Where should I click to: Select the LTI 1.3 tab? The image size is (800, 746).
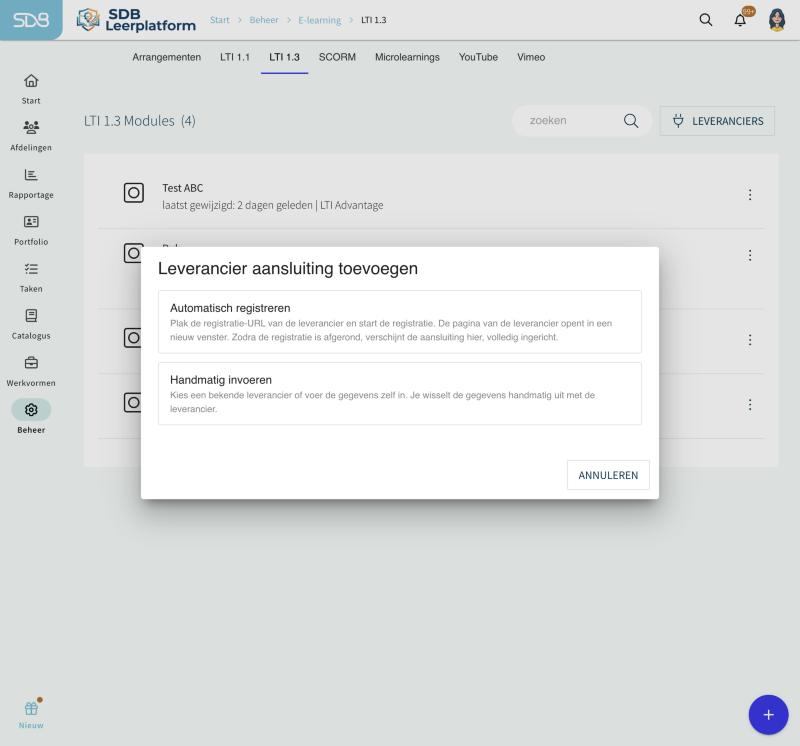point(284,57)
